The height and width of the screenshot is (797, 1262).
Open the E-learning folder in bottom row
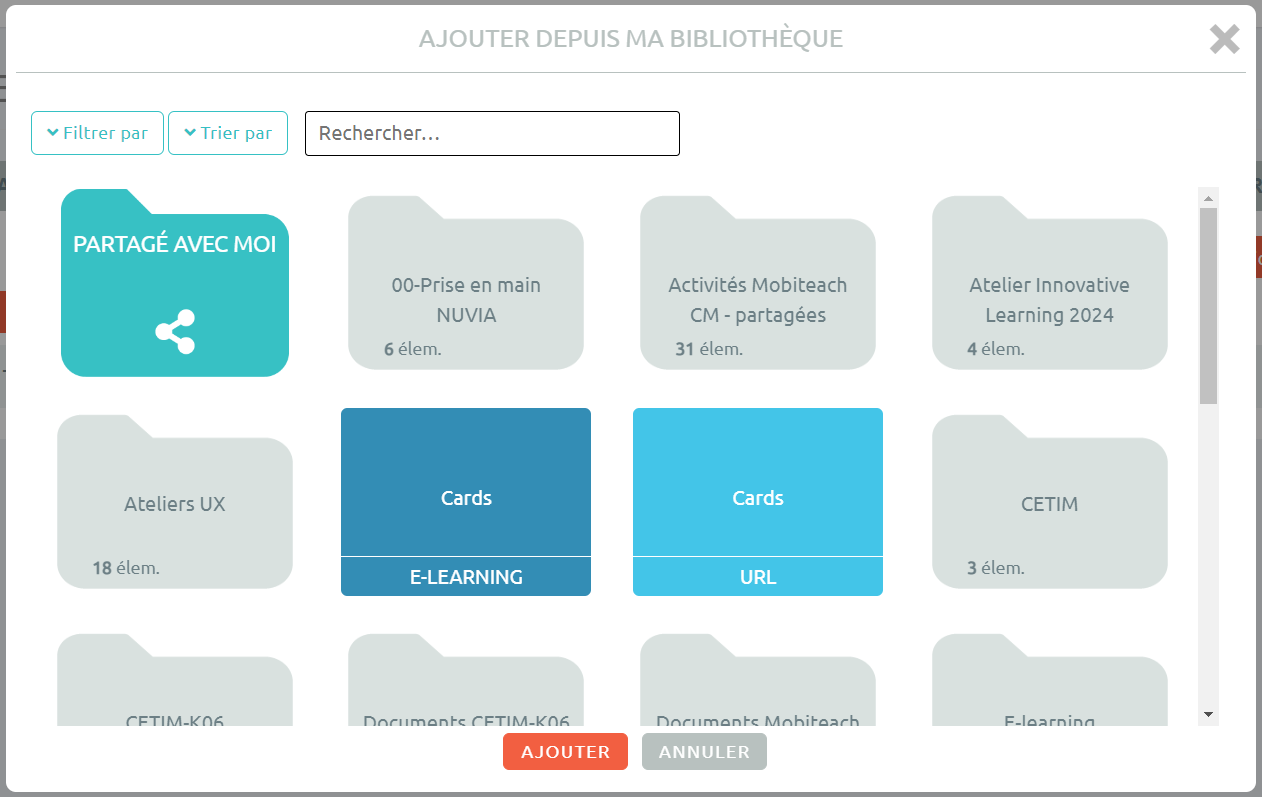click(x=1050, y=680)
